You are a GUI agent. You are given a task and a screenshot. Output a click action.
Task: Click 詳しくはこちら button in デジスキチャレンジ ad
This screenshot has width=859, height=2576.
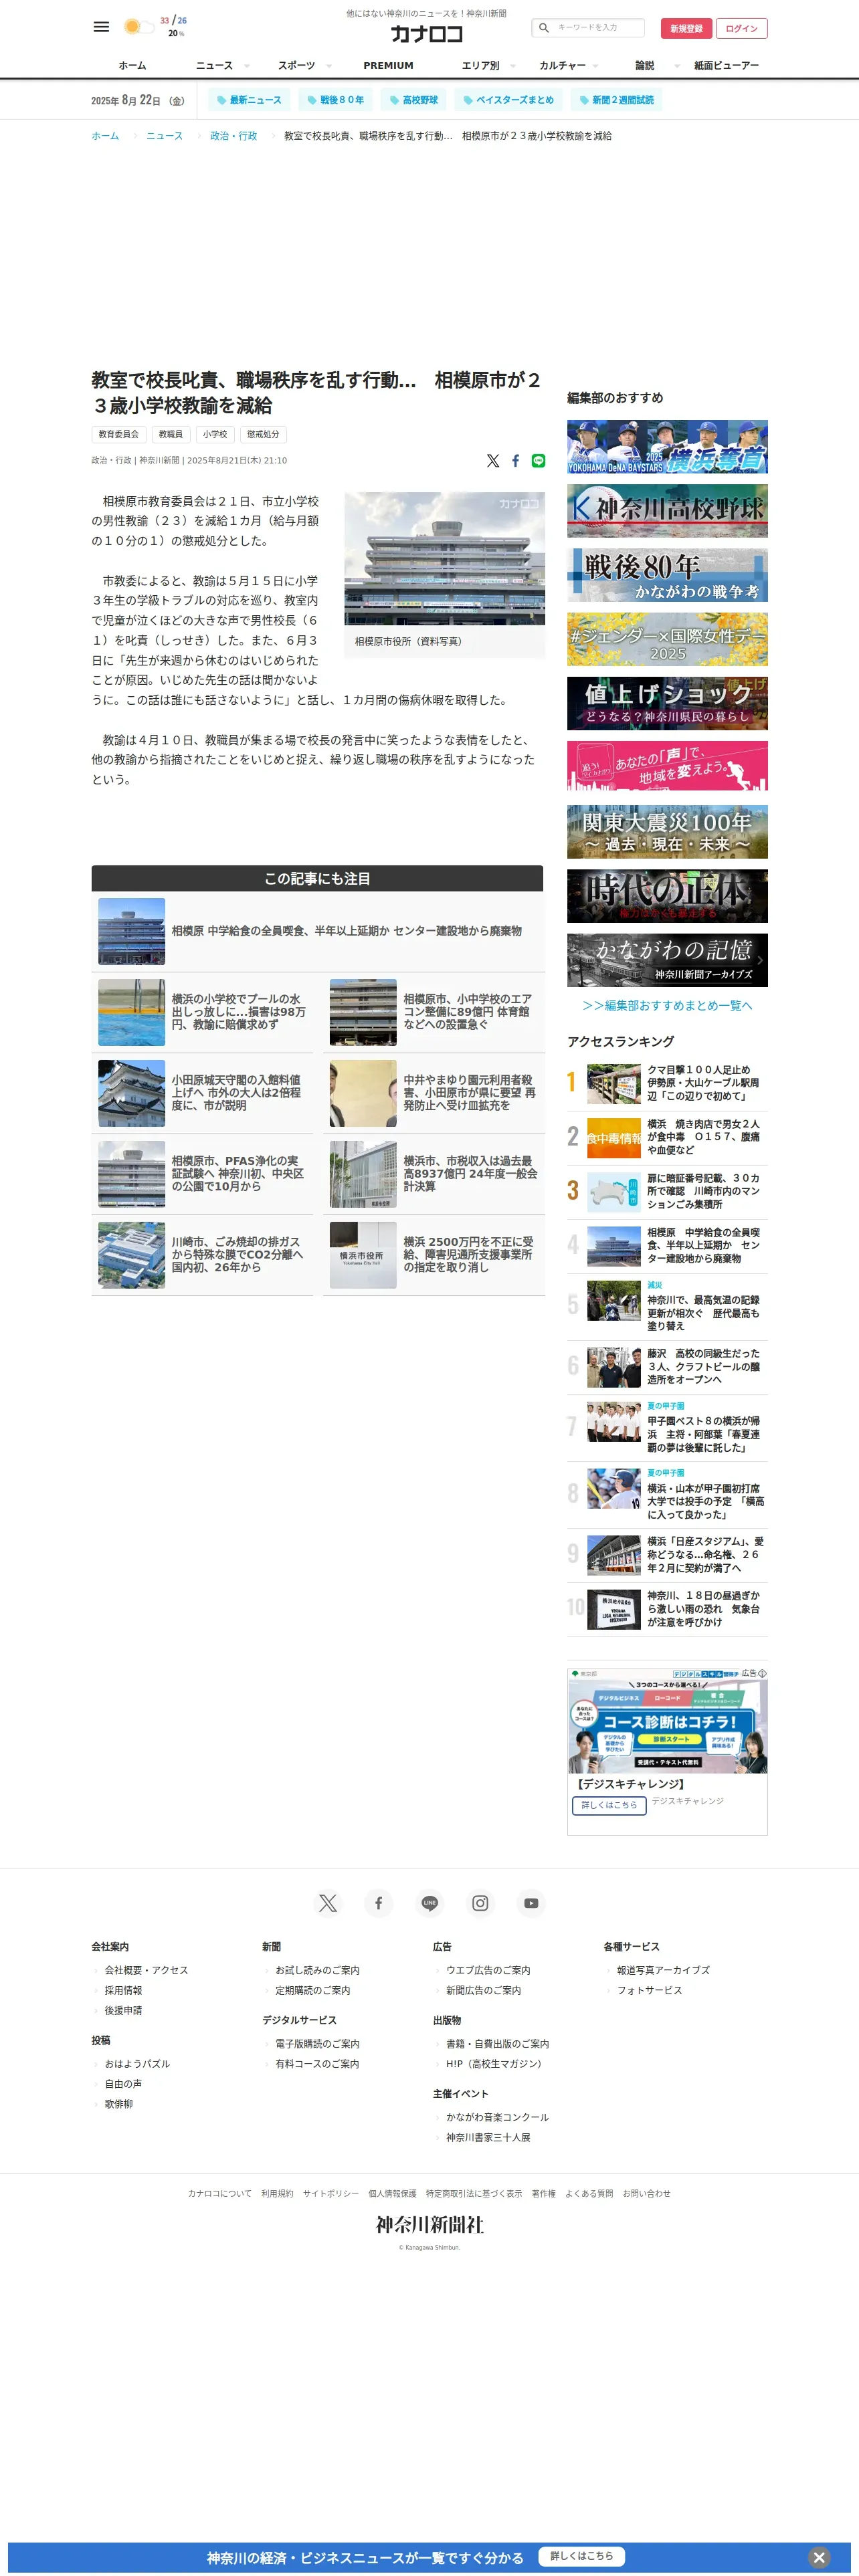[x=609, y=1805]
